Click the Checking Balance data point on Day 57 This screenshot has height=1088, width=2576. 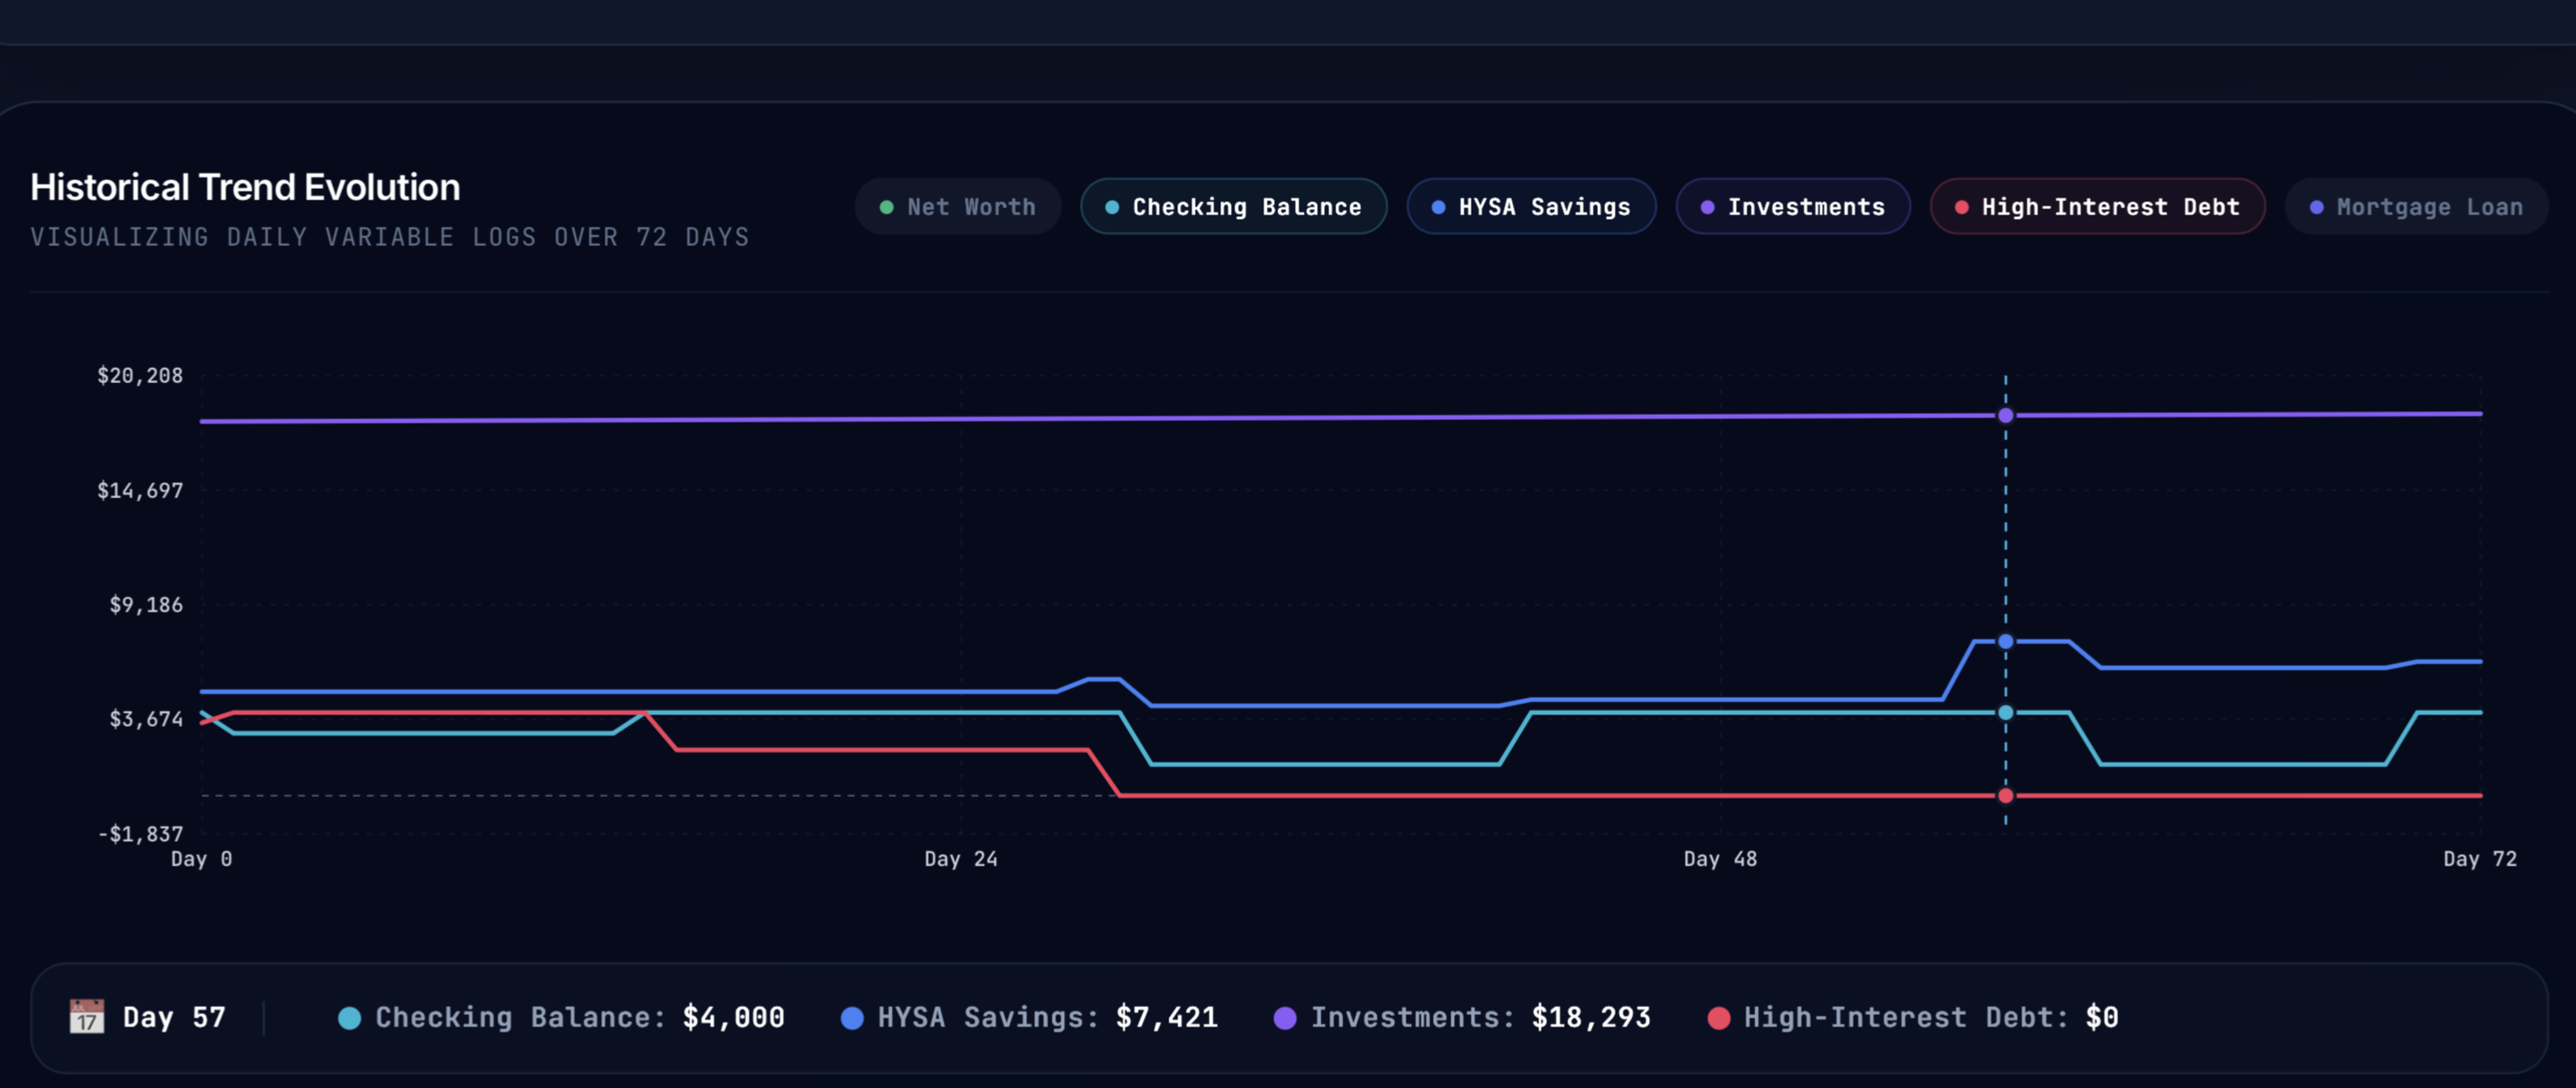tap(2005, 713)
